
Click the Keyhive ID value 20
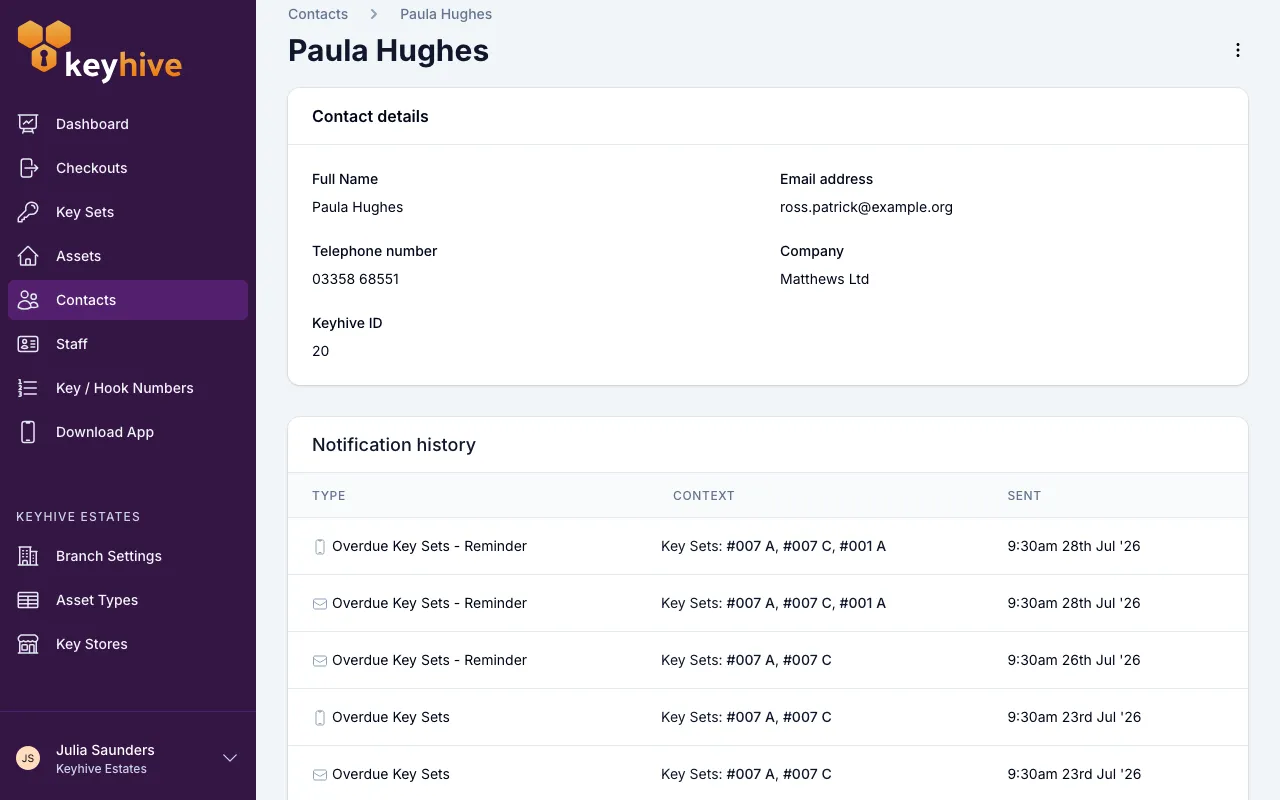[320, 351]
